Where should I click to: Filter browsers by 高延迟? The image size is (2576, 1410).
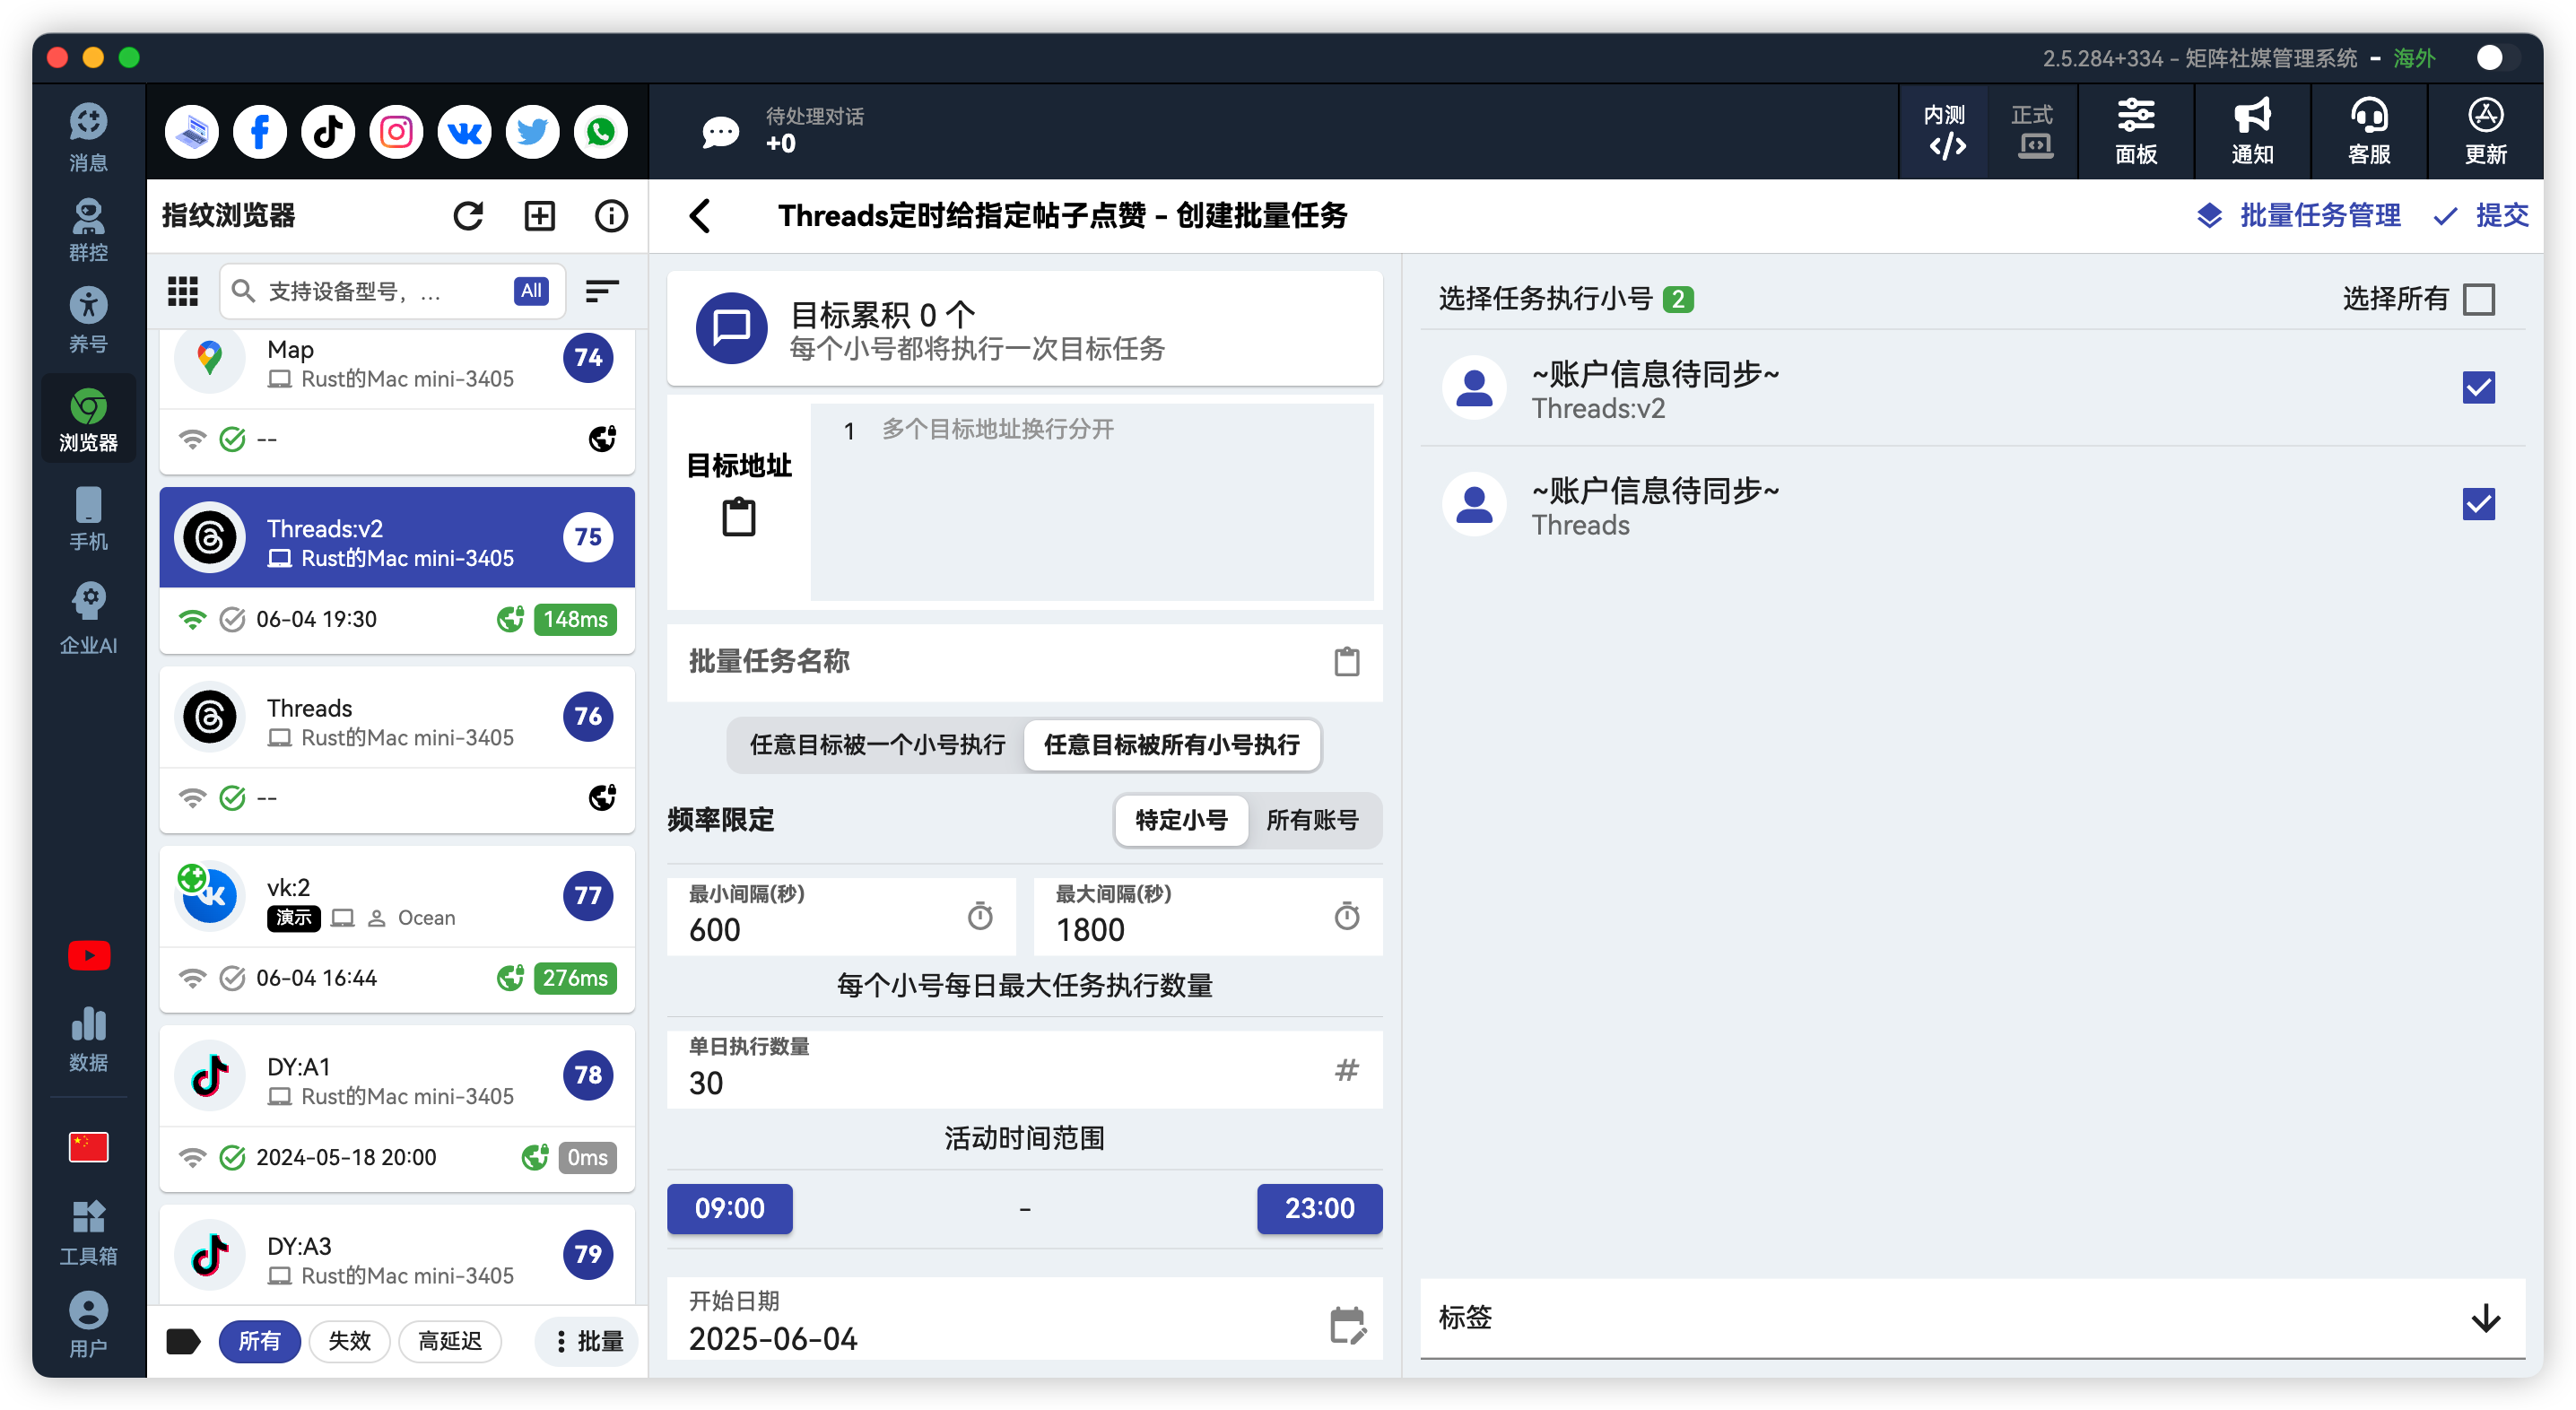point(449,1340)
